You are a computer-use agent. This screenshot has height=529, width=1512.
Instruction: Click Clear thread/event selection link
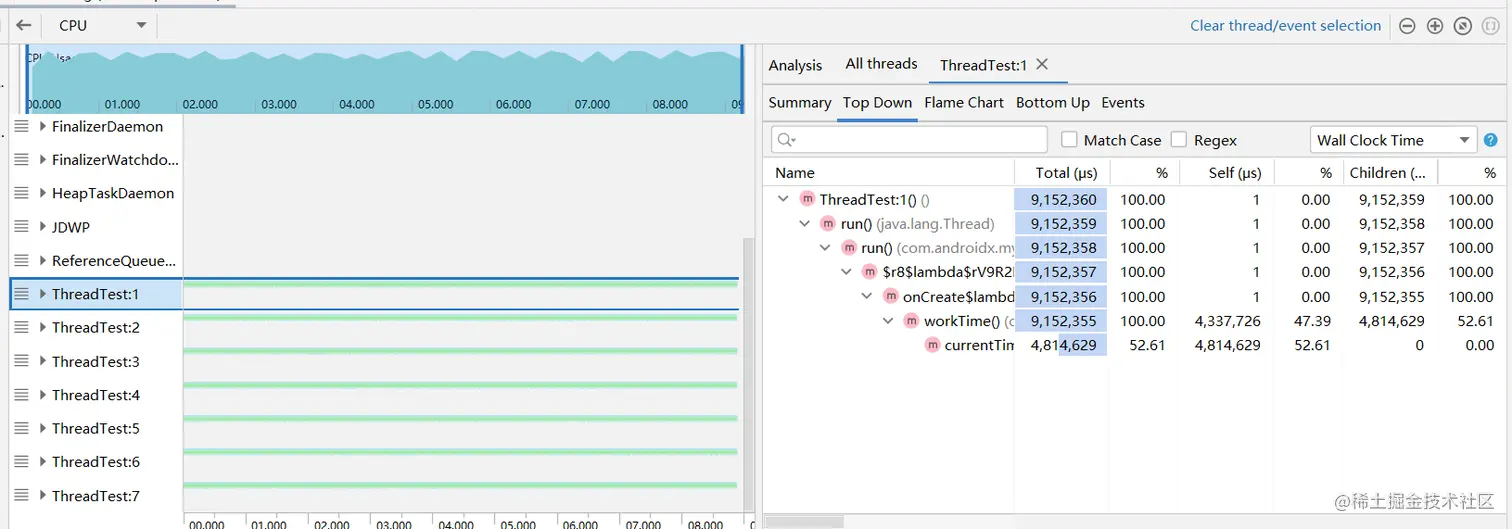1285,26
